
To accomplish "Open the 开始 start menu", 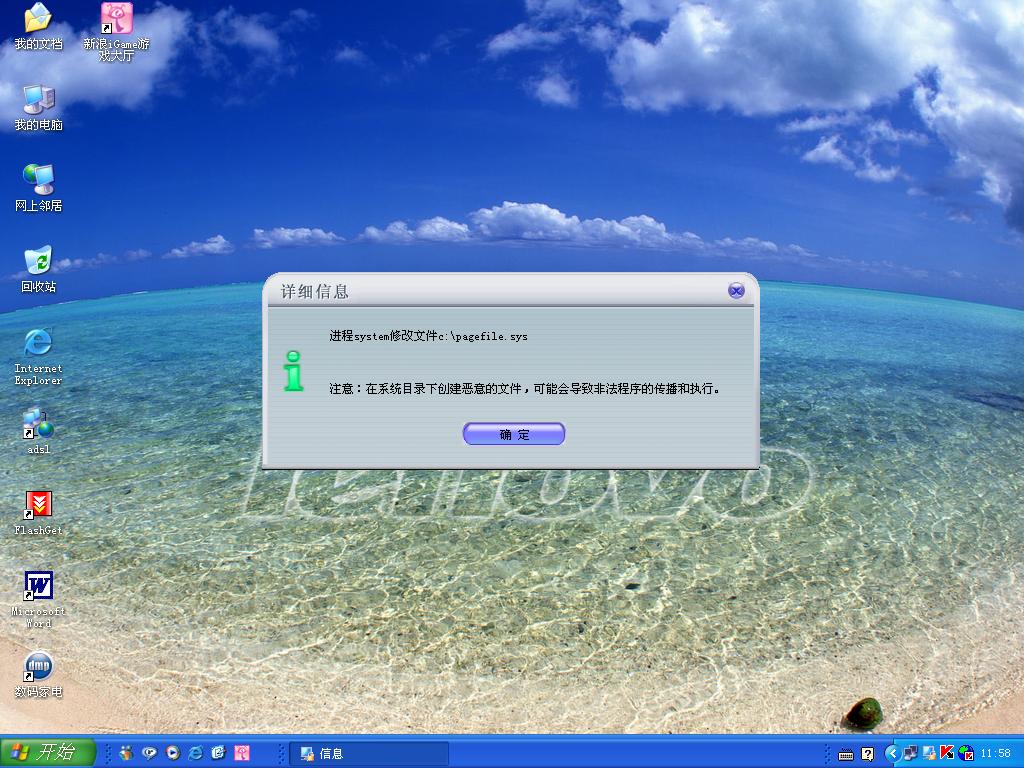I will (48, 752).
